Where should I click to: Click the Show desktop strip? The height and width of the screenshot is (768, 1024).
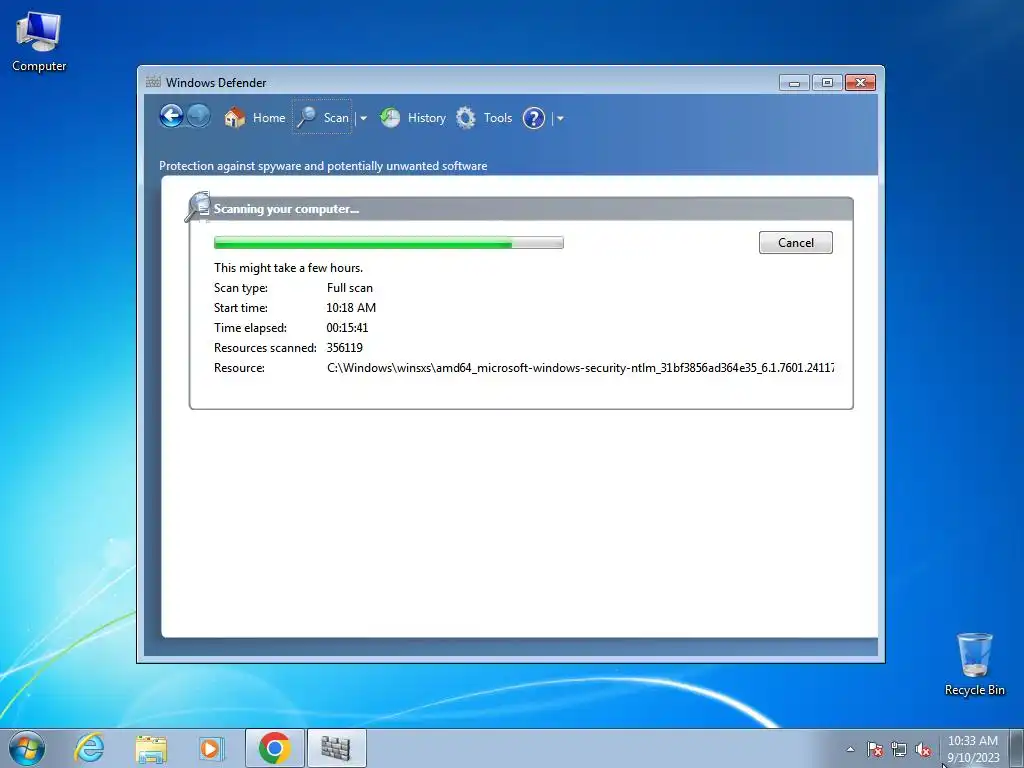pos(1017,748)
